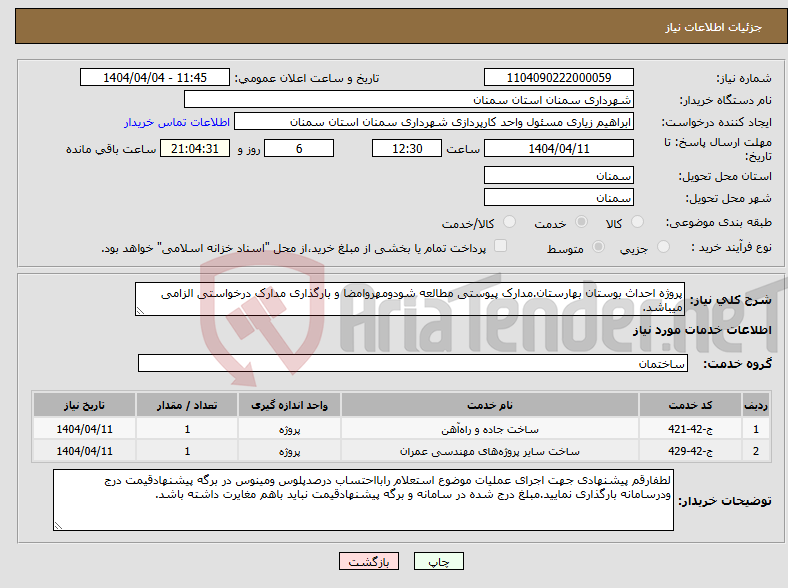The image size is (788, 588).
Task: Click the buyer organization name field
Action: [x=409, y=100]
